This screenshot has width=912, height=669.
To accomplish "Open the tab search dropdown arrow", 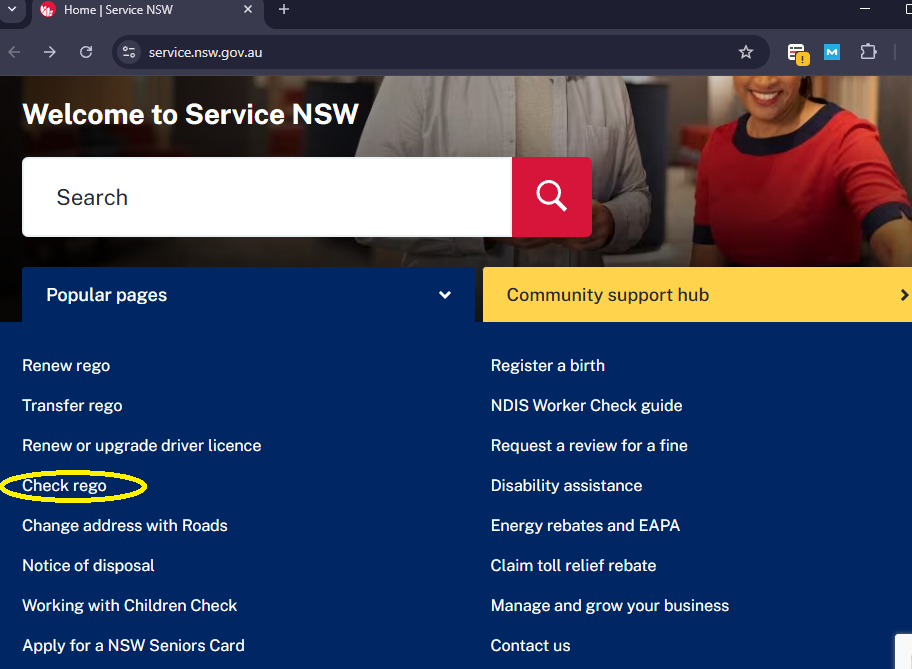I will click(x=11, y=9).
